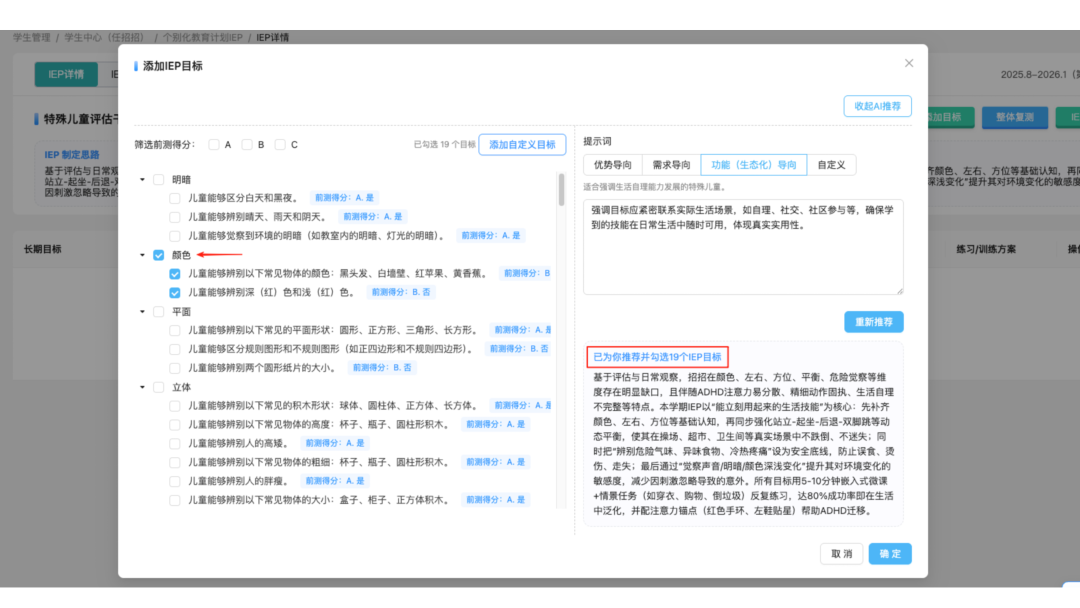Click 个别化教育计划IEP breadcrumb link
The height and width of the screenshot is (608, 1080).
[x=202, y=37]
